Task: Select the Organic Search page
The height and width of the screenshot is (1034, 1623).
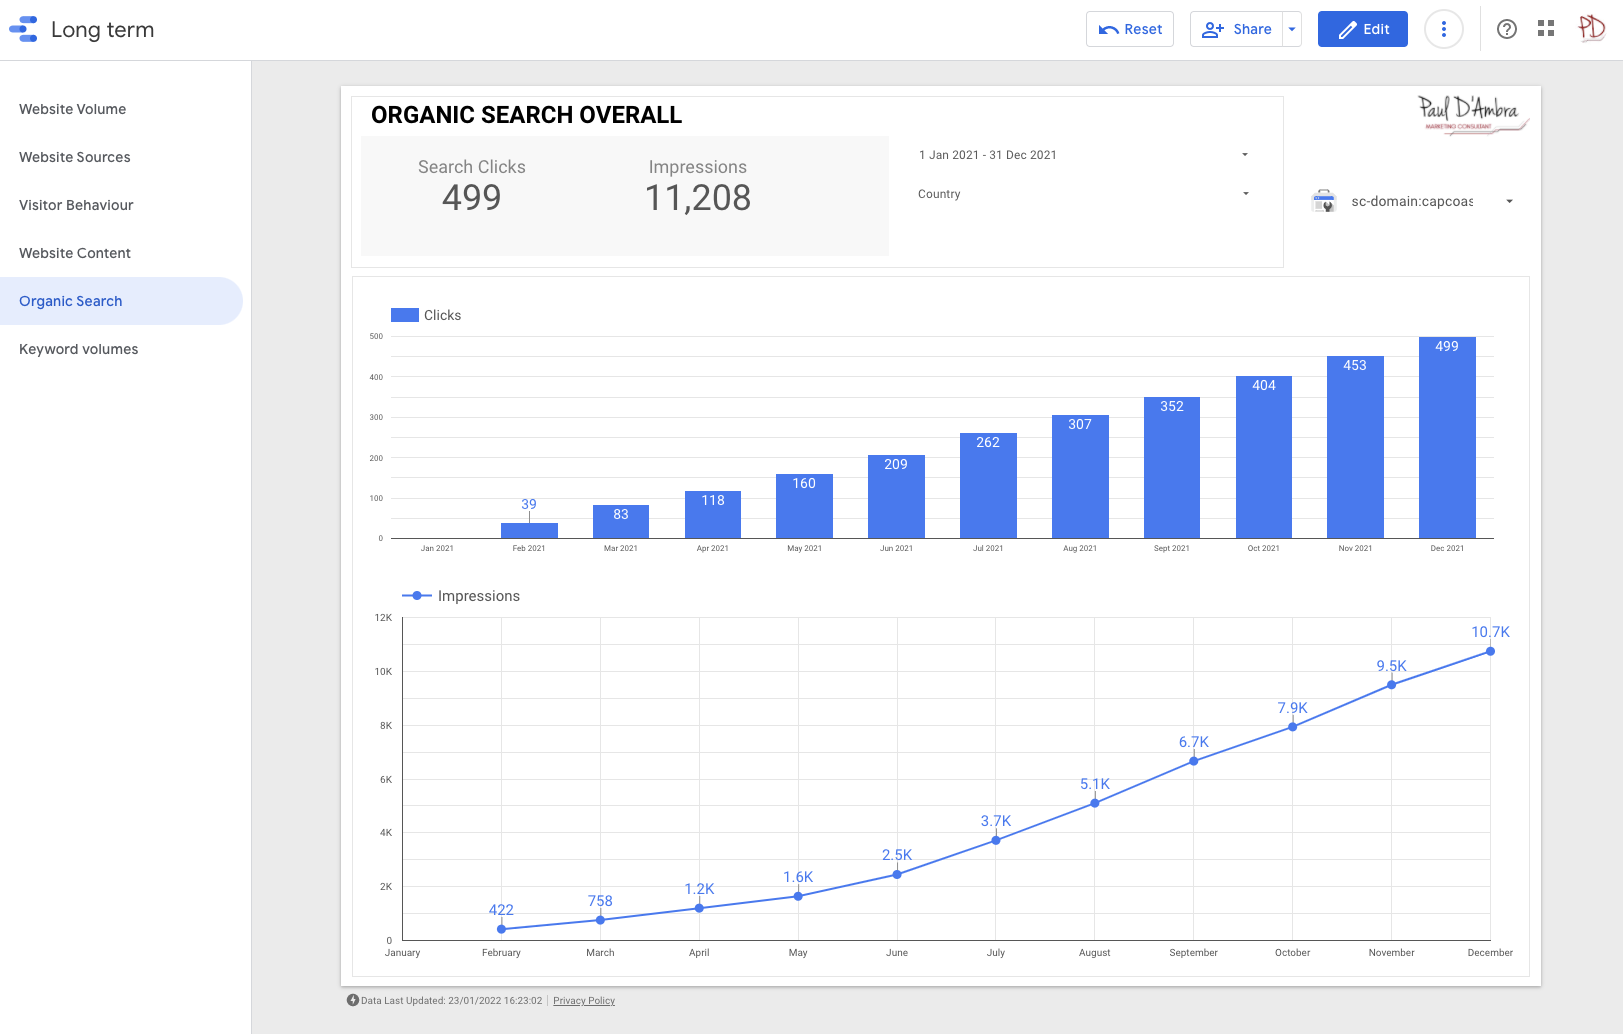Action: [x=121, y=301]
